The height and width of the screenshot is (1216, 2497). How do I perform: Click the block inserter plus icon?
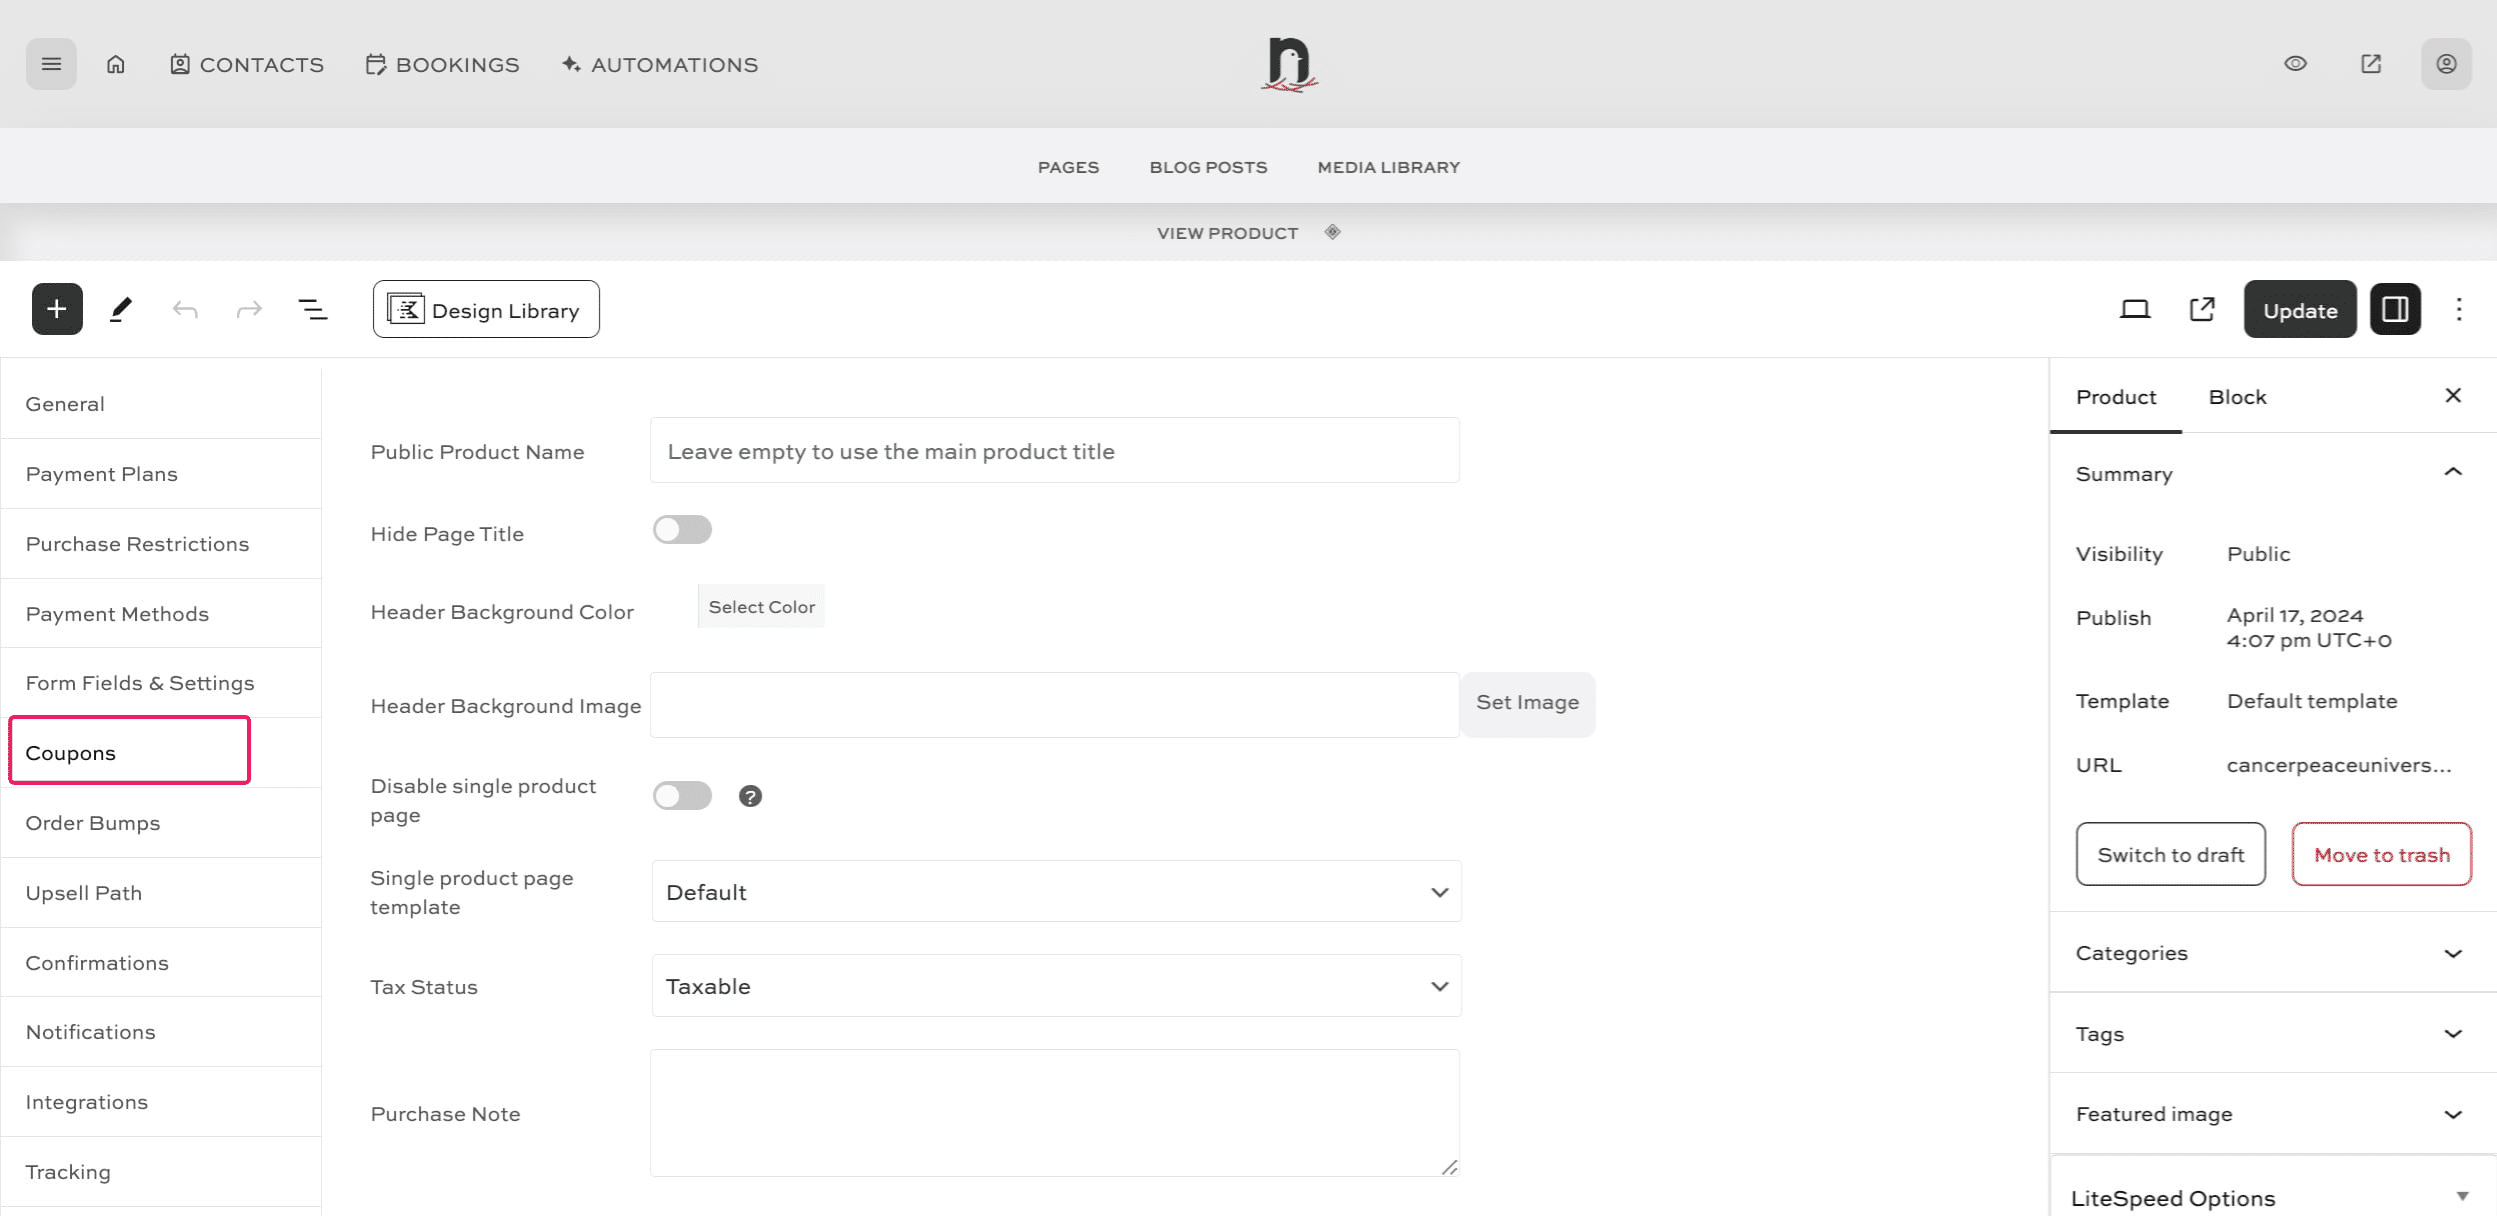pos(57,309)
